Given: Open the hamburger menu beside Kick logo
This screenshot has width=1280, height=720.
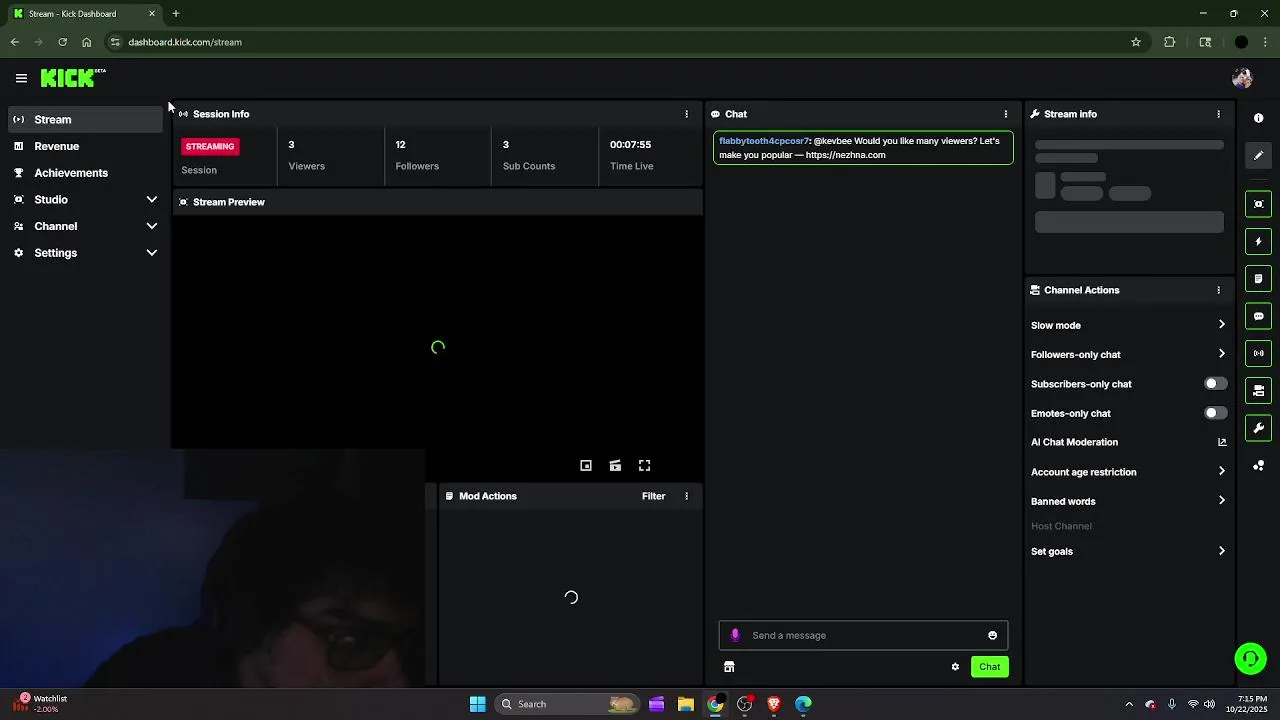Looking at the screenshot, I should pos(21,78).
